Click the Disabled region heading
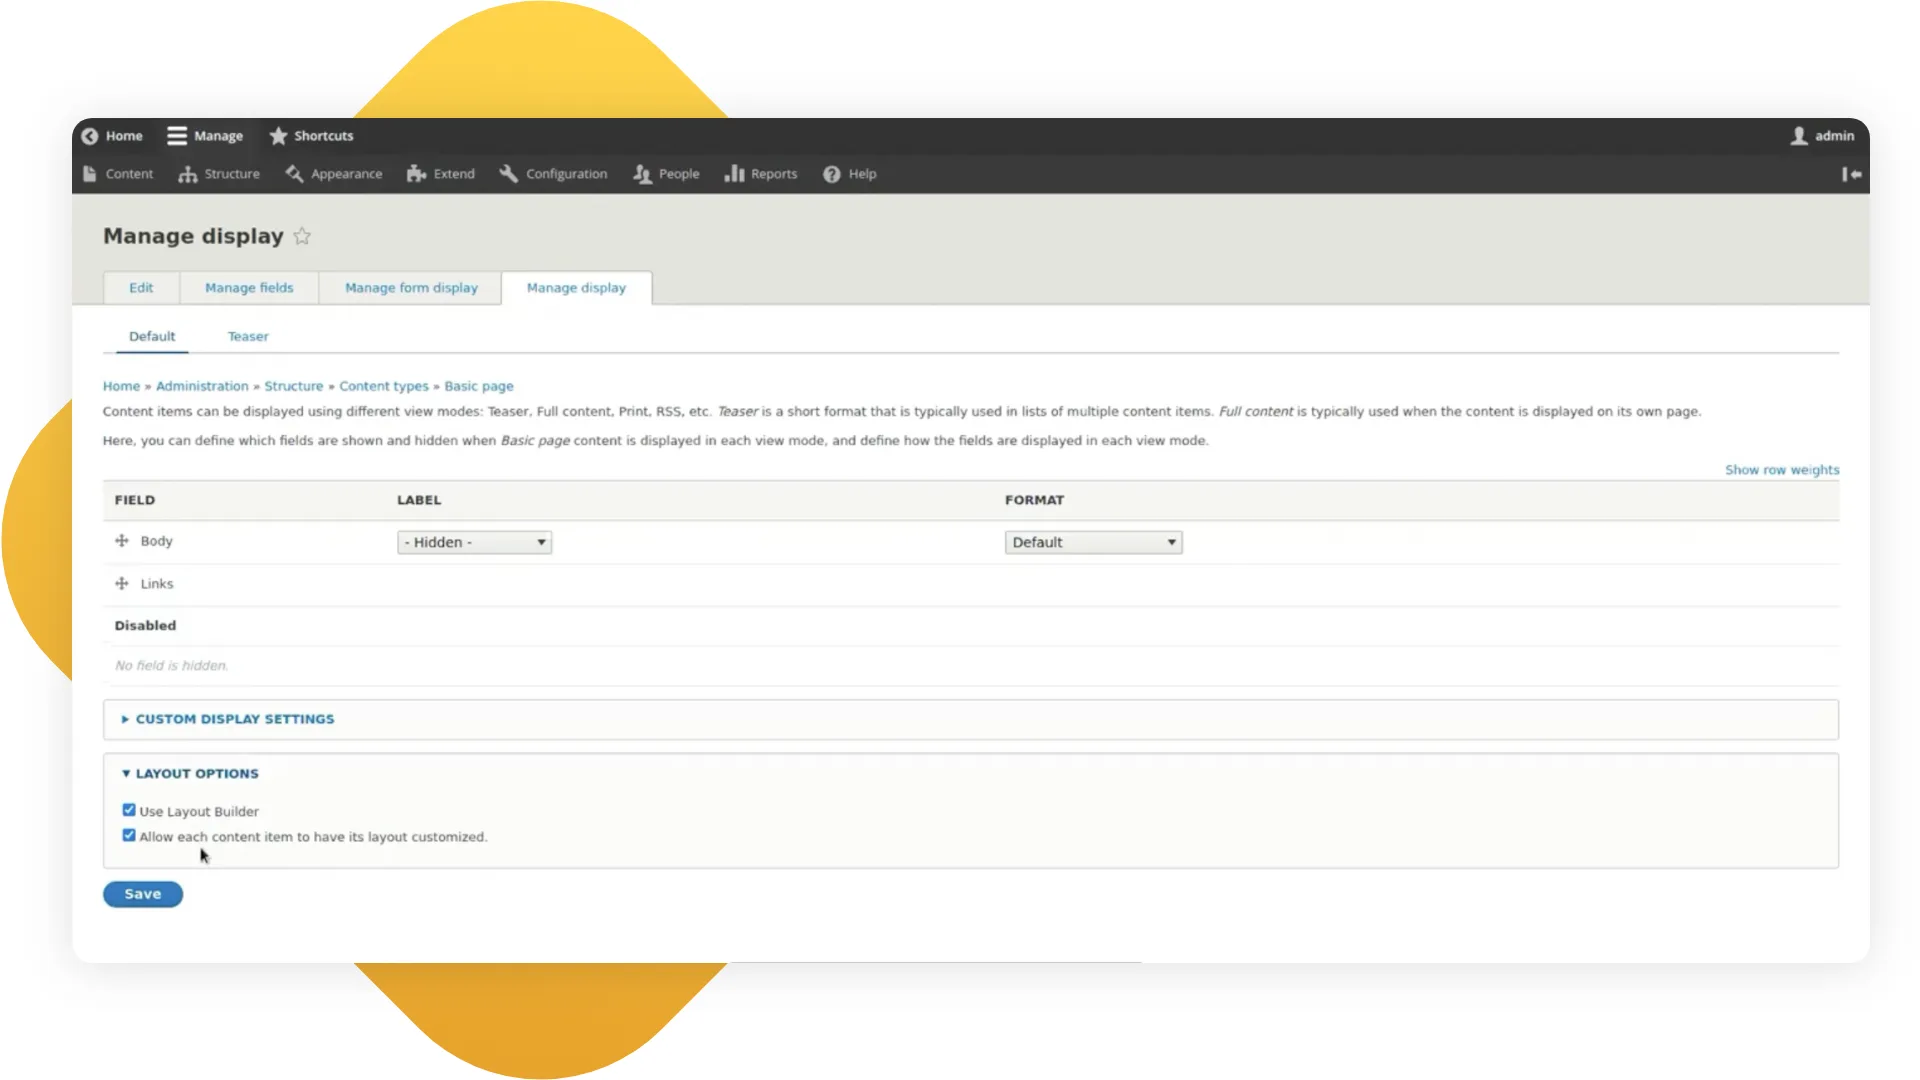Screen dimensions: 1920x1080 pyautogui.click(x=145, y=626)
